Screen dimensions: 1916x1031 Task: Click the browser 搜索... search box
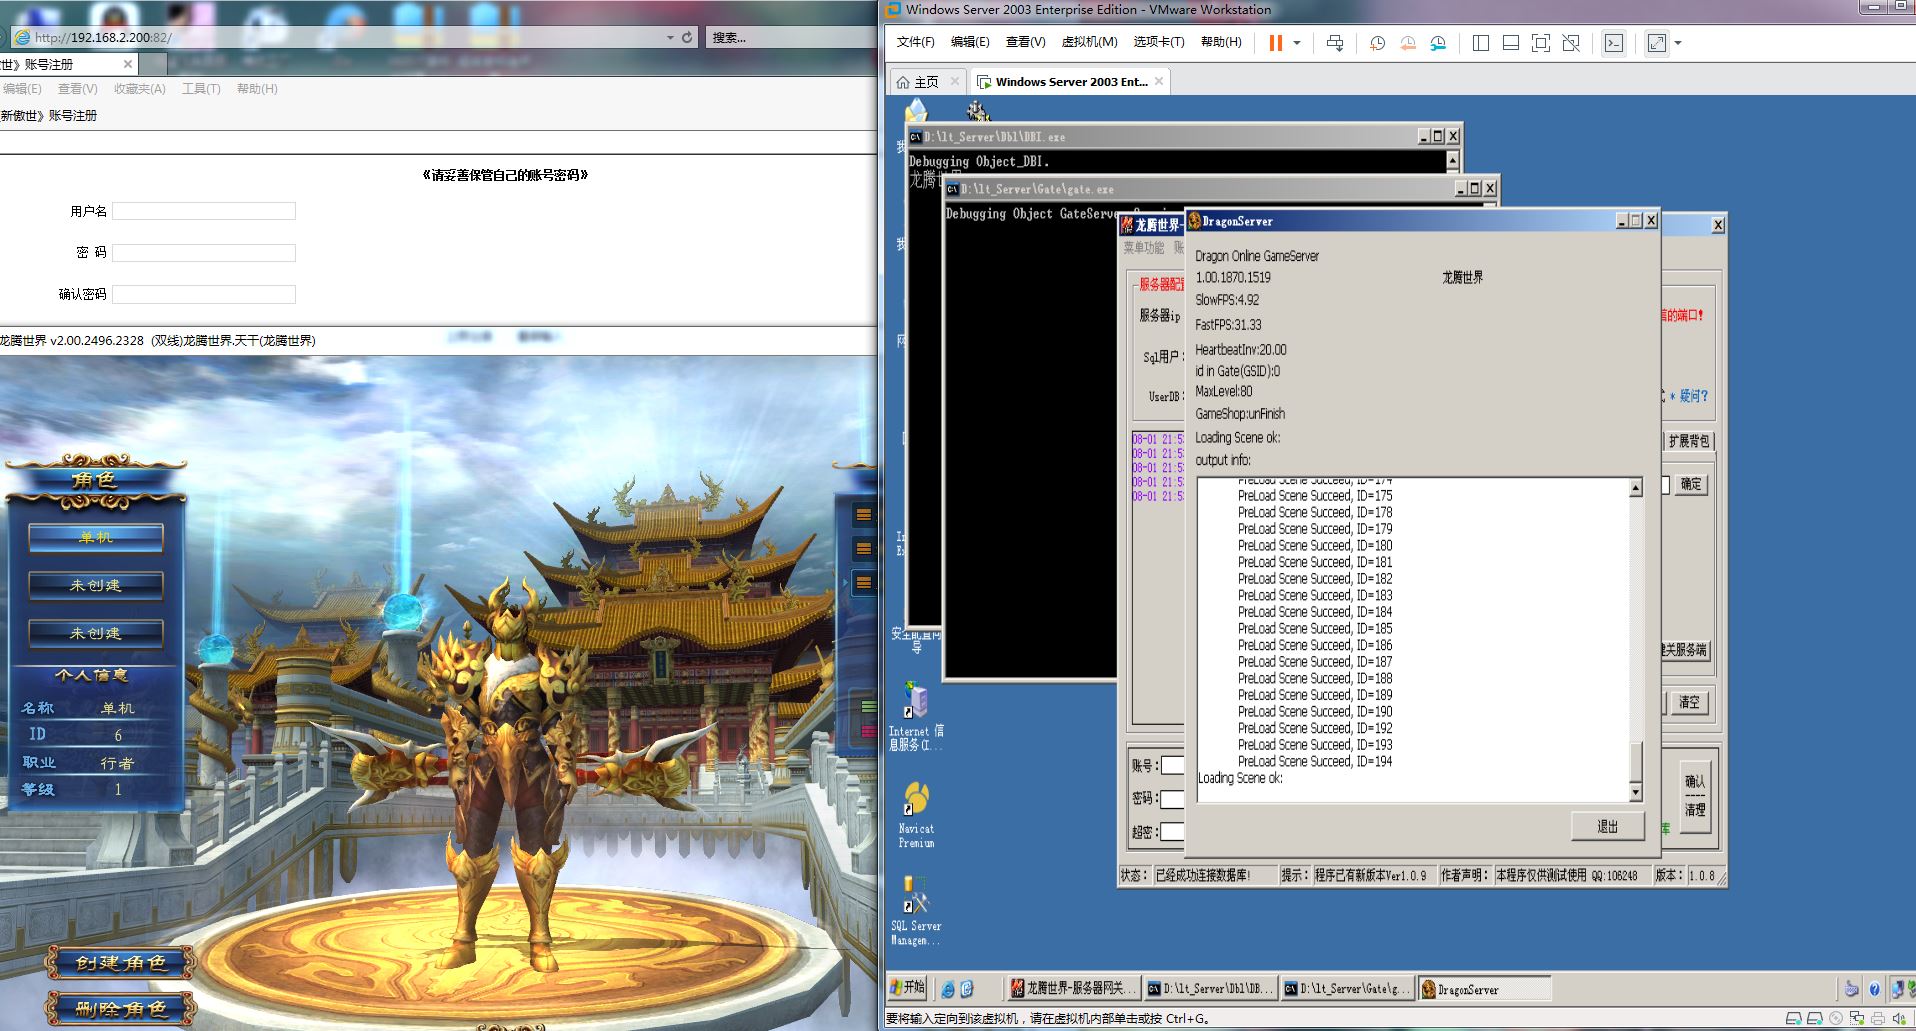[x=790, y=37]
